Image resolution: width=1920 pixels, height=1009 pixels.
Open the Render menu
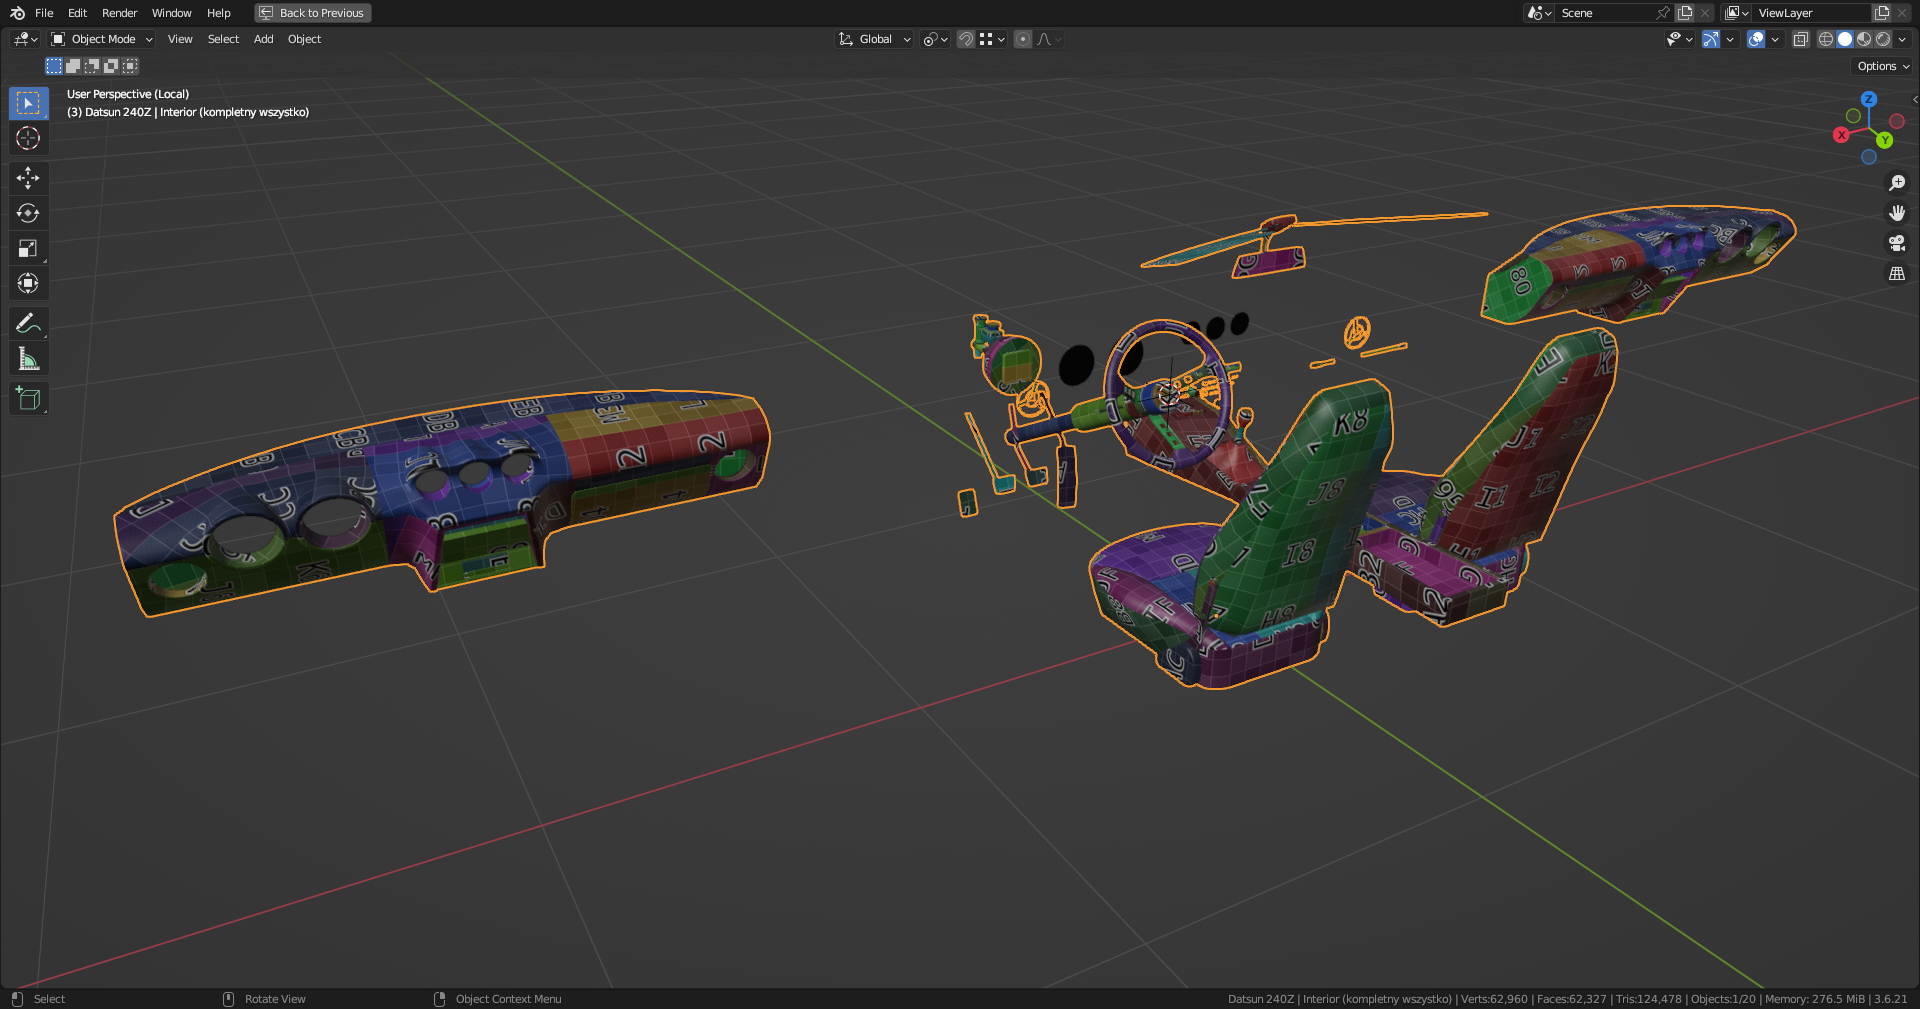tap(120, 13)
